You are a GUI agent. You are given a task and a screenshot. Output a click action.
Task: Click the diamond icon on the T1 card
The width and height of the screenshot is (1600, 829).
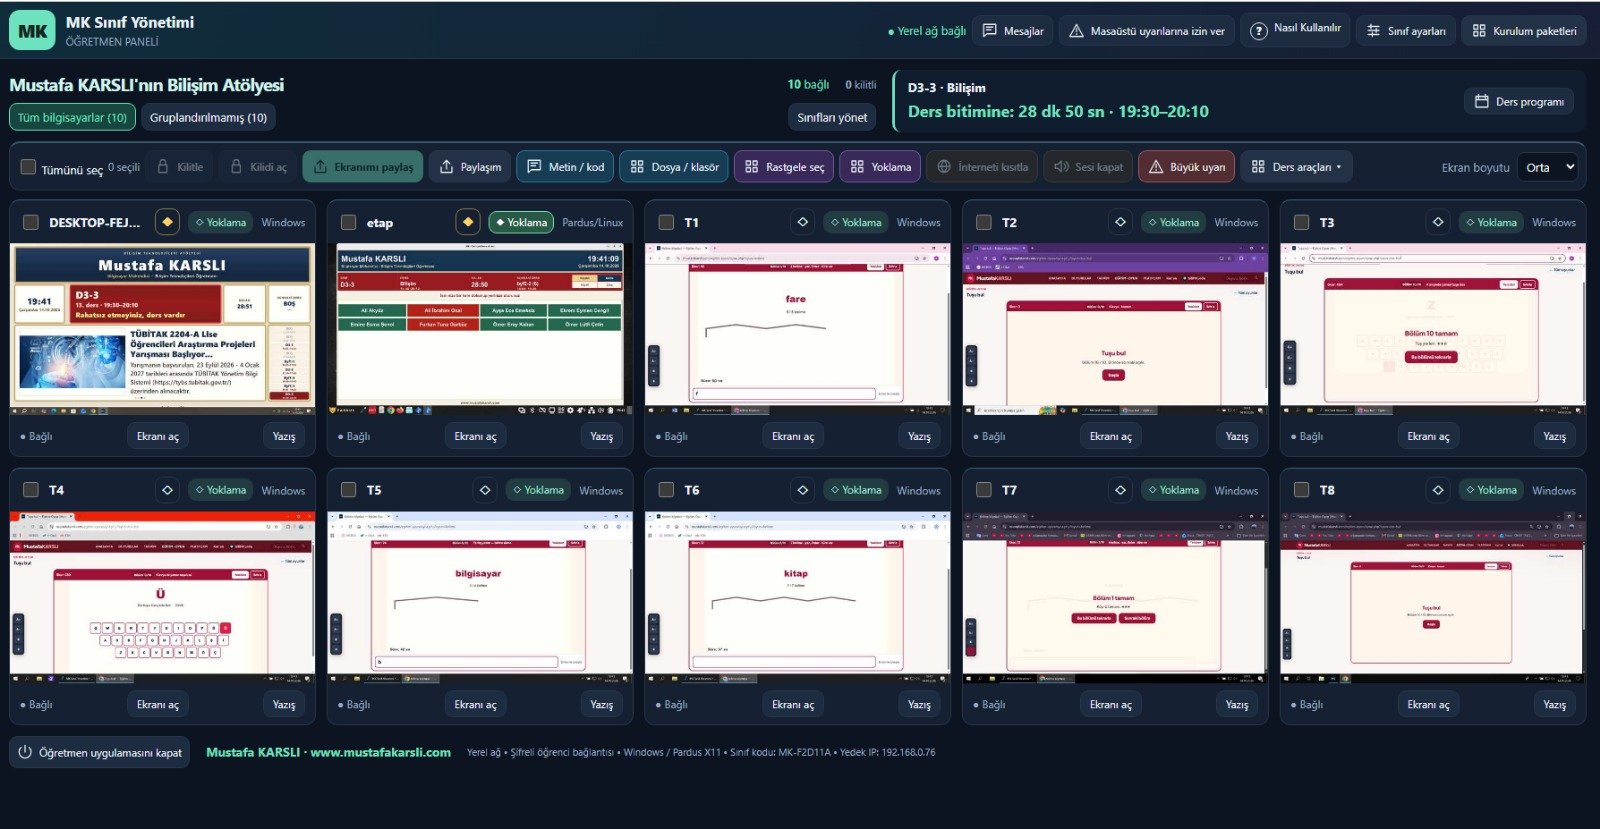tap(802, 222)
